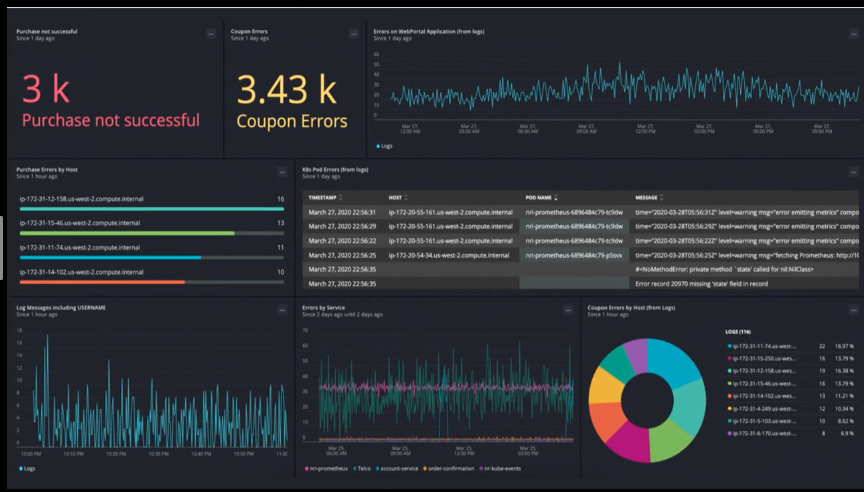This screenshot has width=864, height=492.
Task: Open options menu for Purchase not successful widget
Action: [x=211, y=34]
